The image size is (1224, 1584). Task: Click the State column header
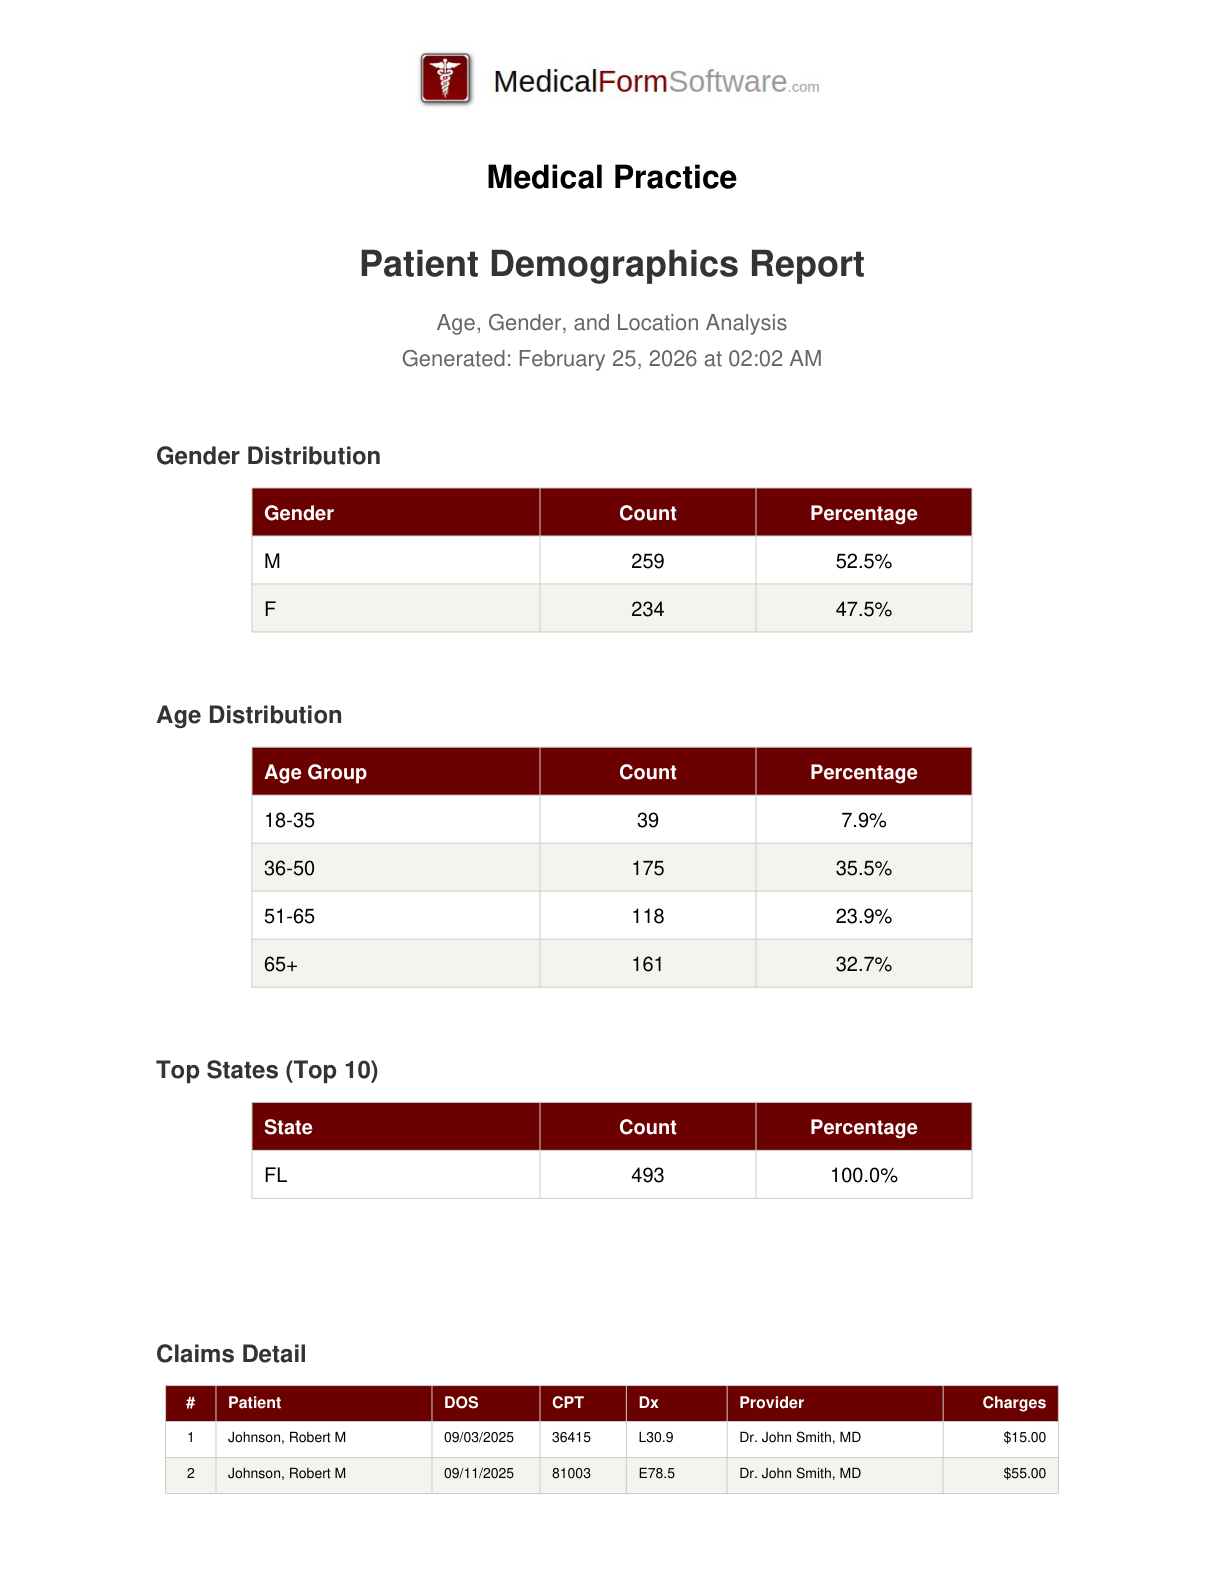pos(288,1127)
